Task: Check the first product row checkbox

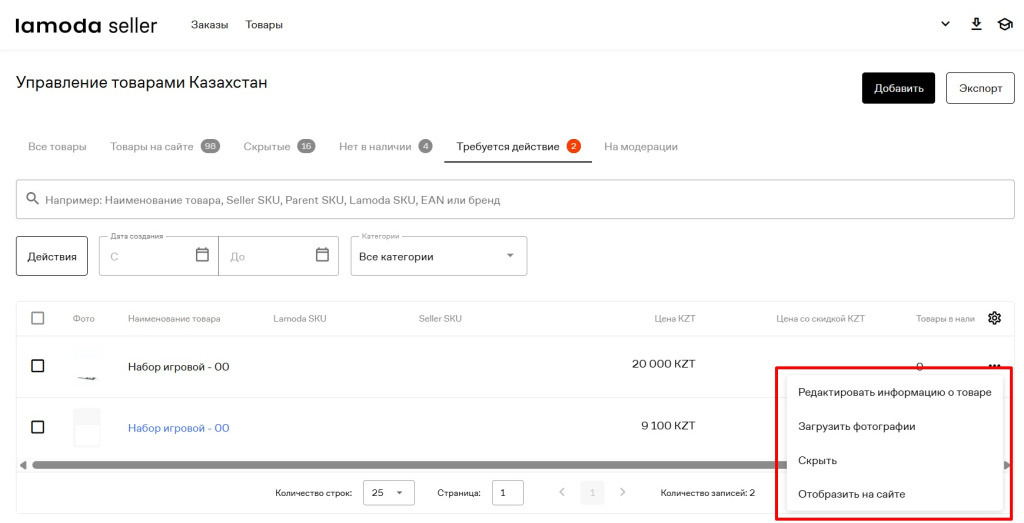Action: click(x=38, y=366)
